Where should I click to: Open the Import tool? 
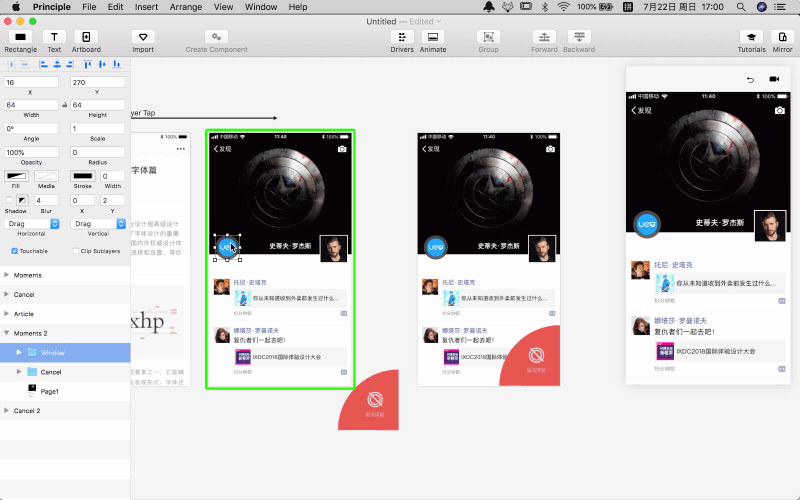pyautogui.click(x=143, y=37)
